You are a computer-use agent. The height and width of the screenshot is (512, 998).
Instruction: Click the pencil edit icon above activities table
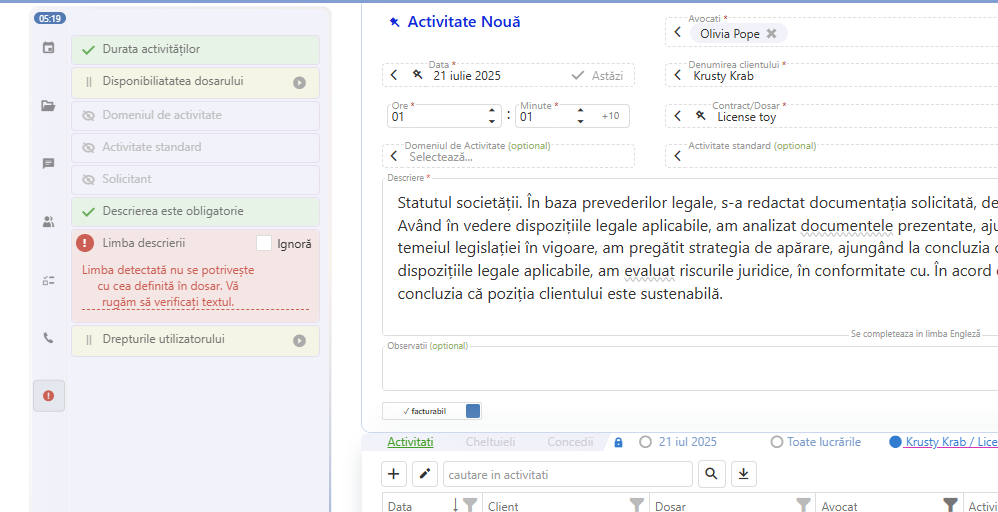click(x=425, y=474)
